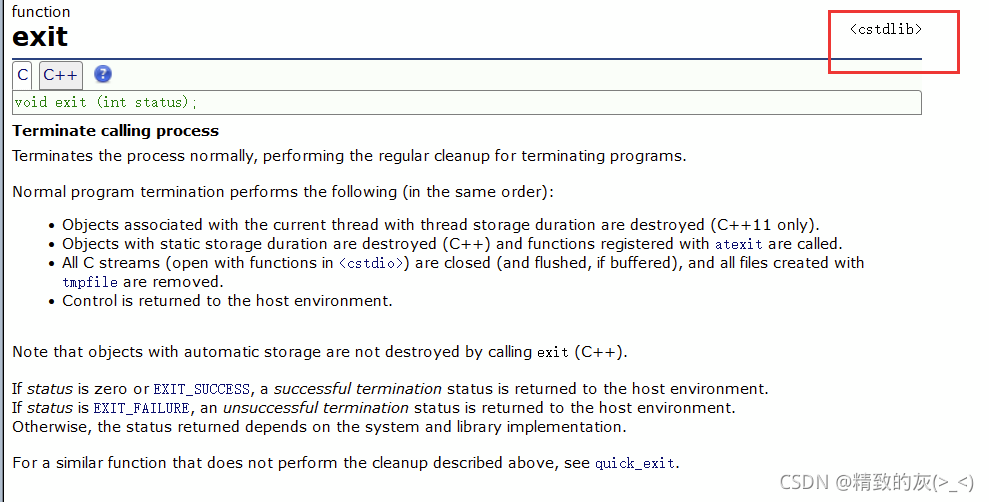
Task: Click the Terminate calling process heading
Action: [115, 131]
